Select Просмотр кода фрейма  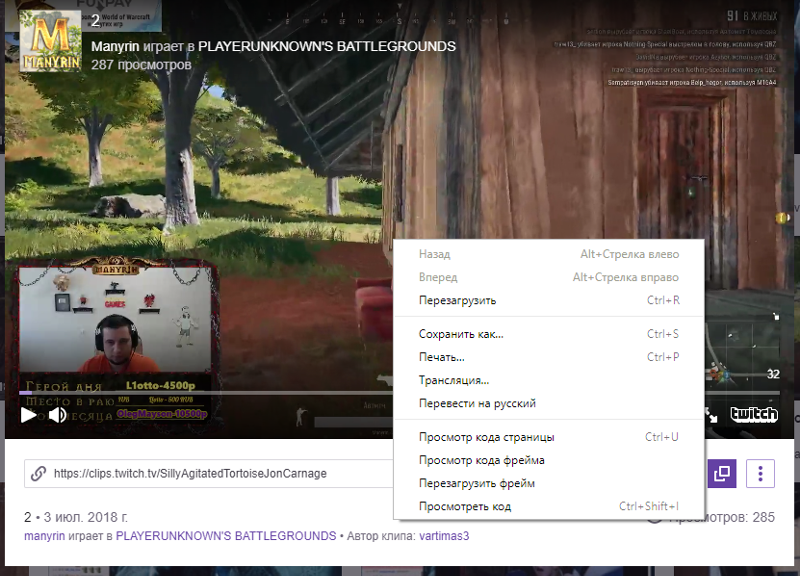549,460
